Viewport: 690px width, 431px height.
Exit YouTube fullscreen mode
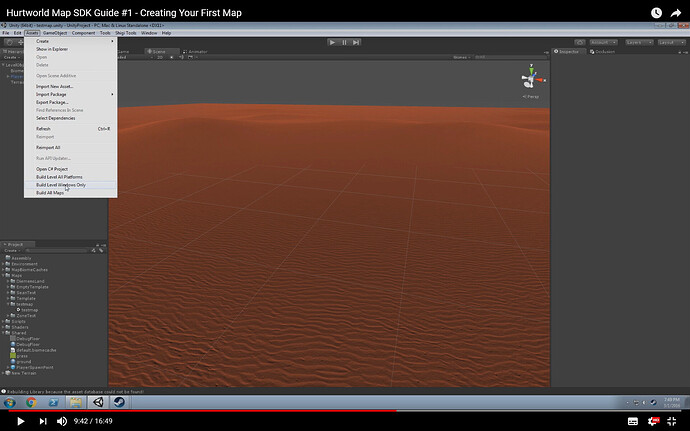coord(672,421)
